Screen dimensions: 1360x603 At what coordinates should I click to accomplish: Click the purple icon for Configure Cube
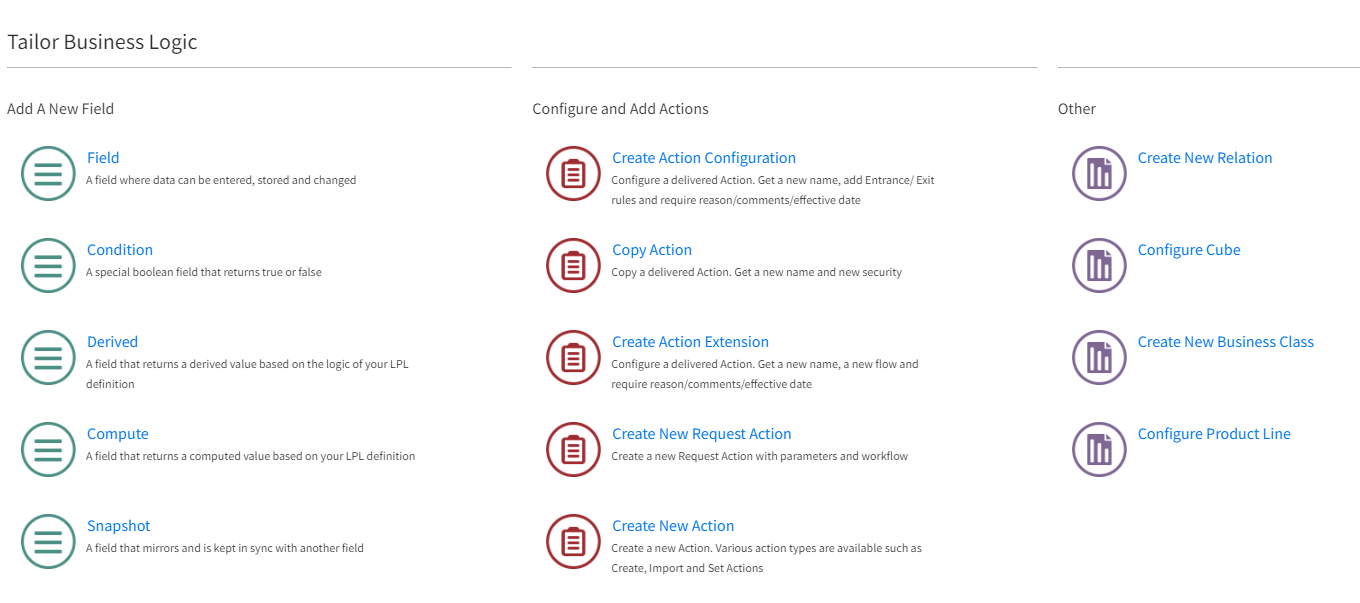(x=1099, y=266)
